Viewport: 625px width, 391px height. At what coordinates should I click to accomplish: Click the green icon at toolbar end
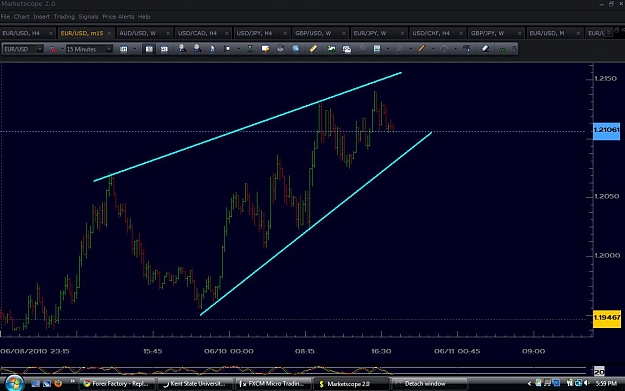(x=503, y=49)
